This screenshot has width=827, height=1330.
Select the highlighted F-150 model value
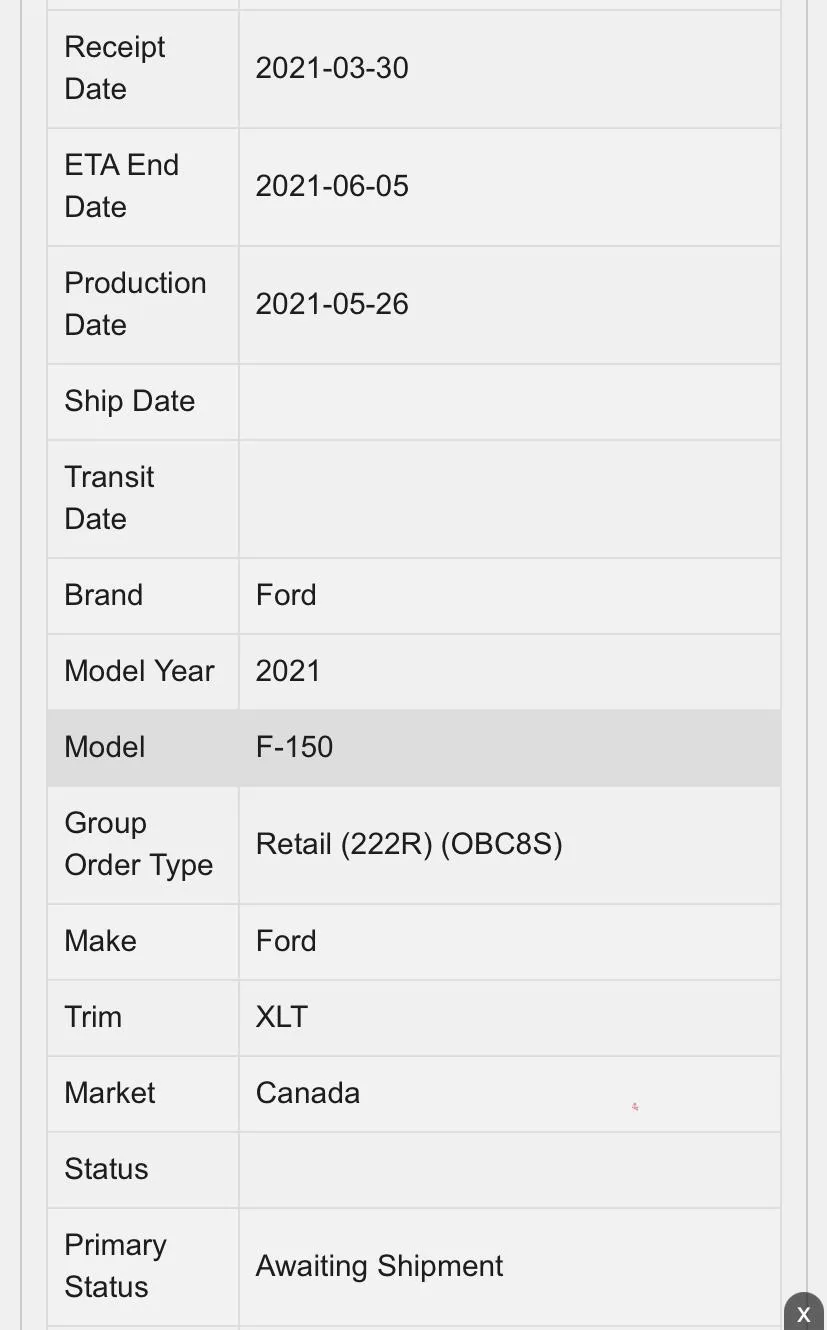pyautogui.click(x=294, y=747)
